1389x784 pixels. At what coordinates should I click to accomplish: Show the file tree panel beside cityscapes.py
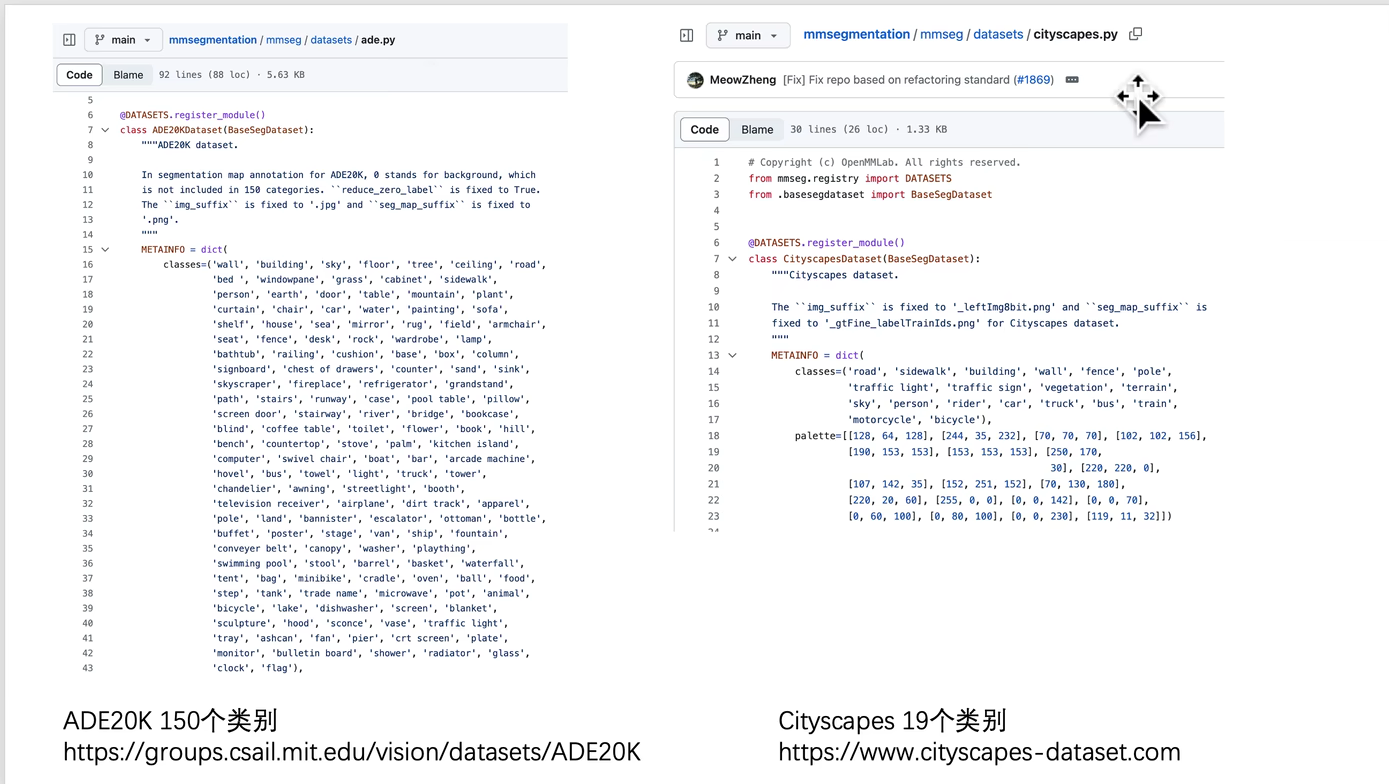686,34
